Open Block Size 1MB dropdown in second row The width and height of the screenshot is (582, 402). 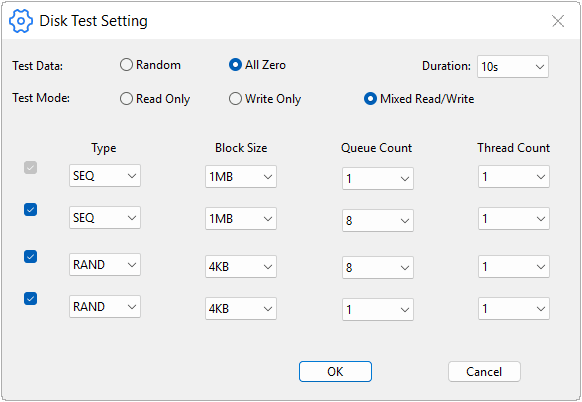click(x=241, y=219)
